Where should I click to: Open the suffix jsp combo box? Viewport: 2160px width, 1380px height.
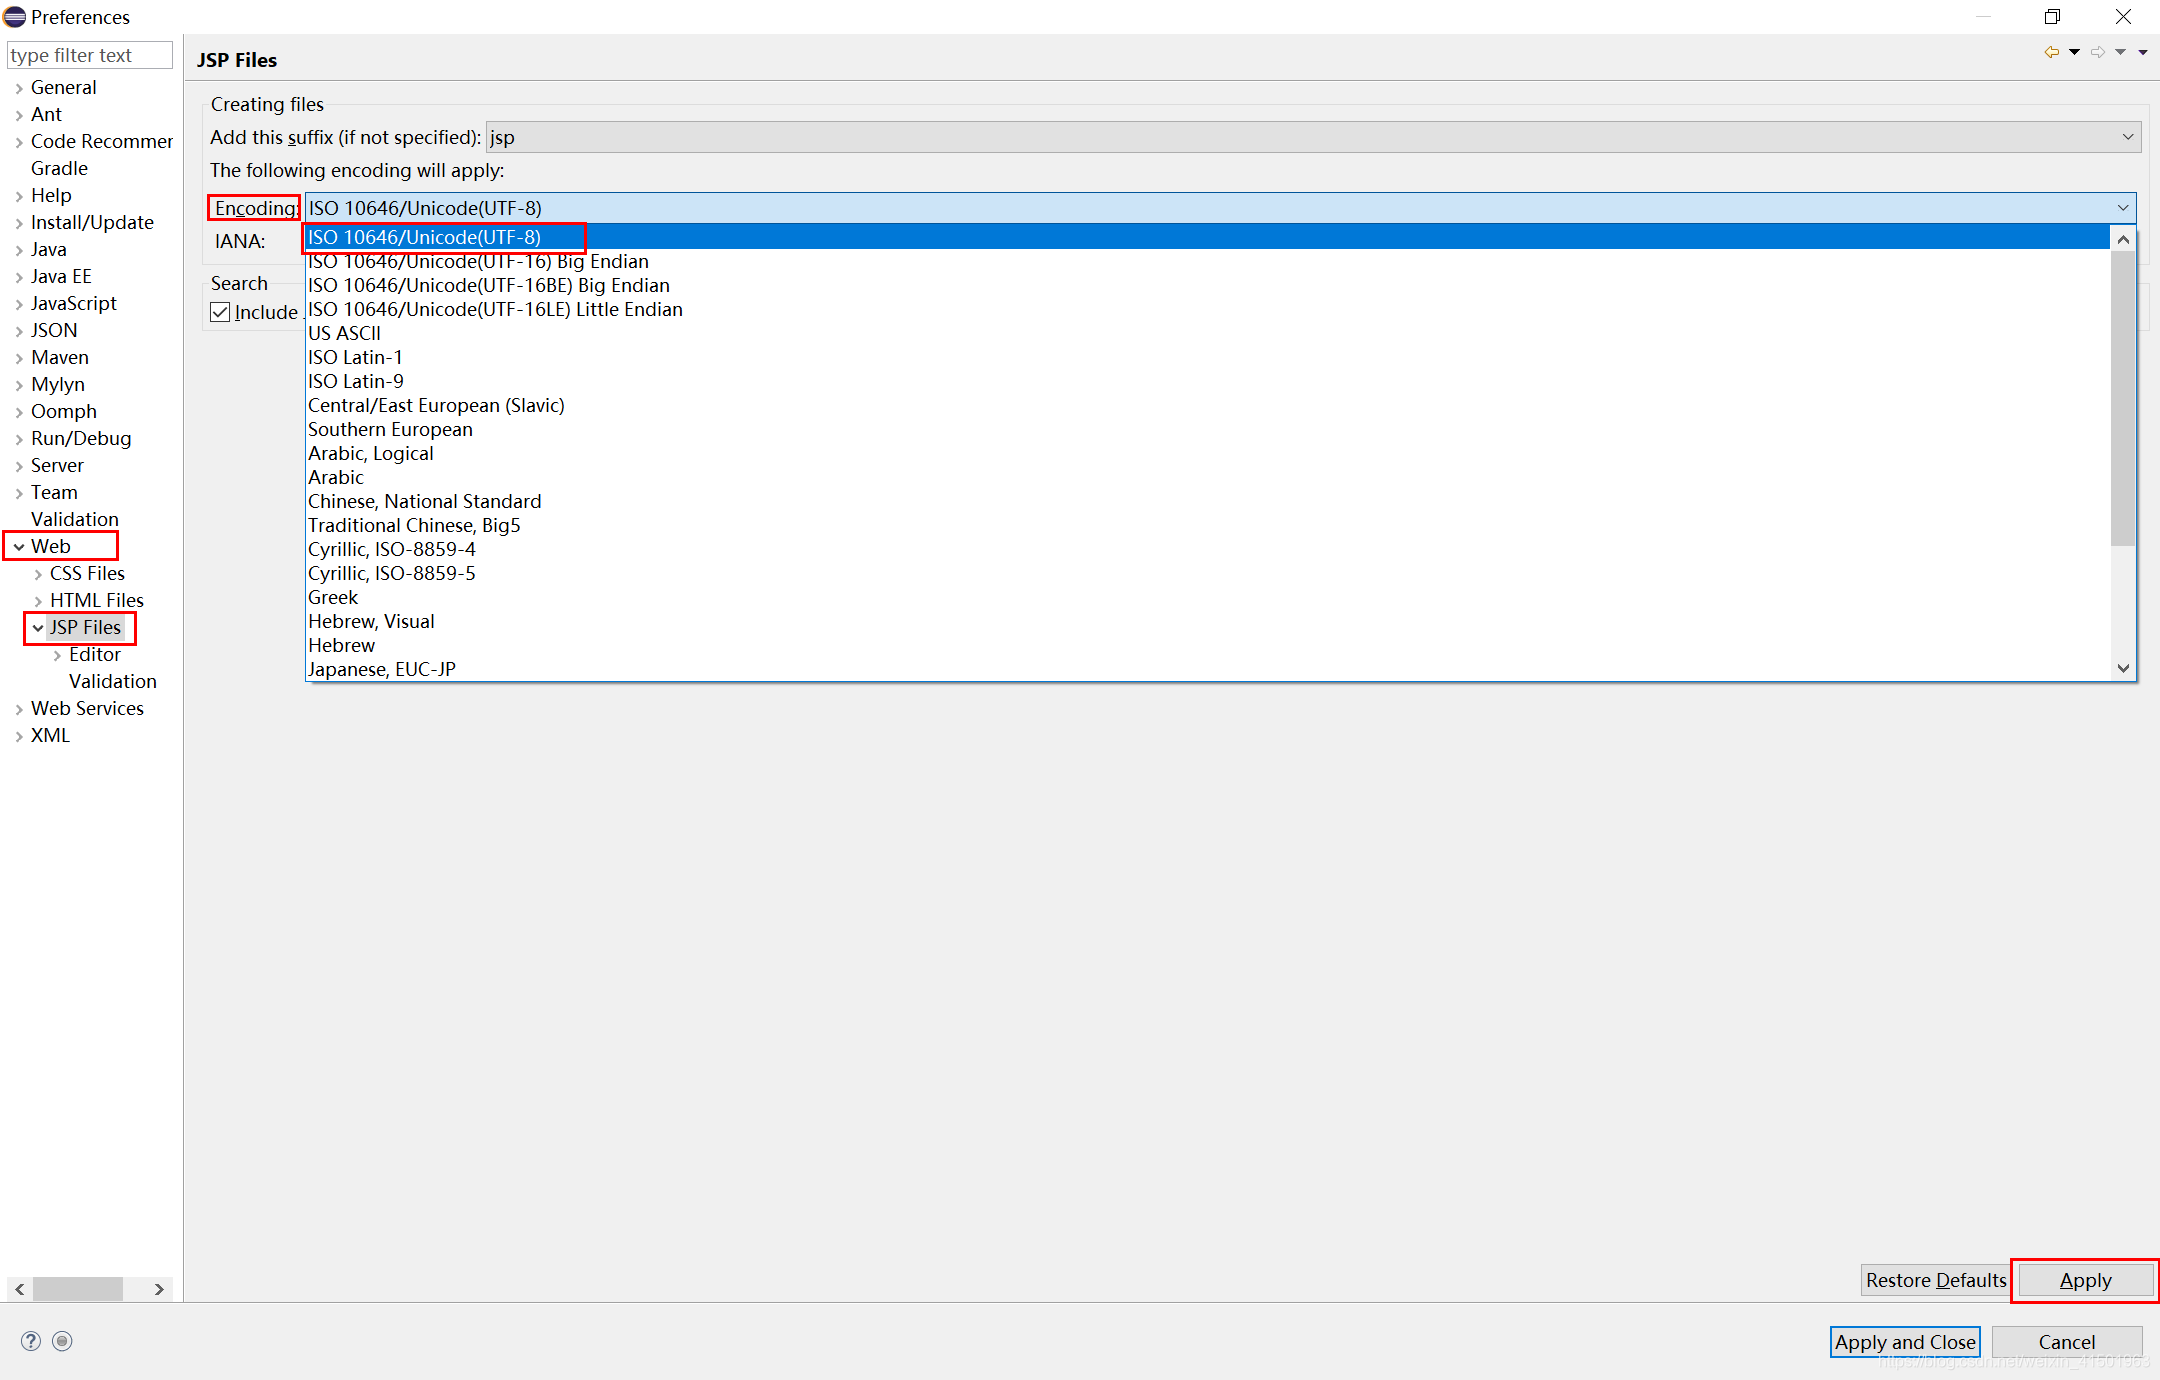click(1313, 137)
